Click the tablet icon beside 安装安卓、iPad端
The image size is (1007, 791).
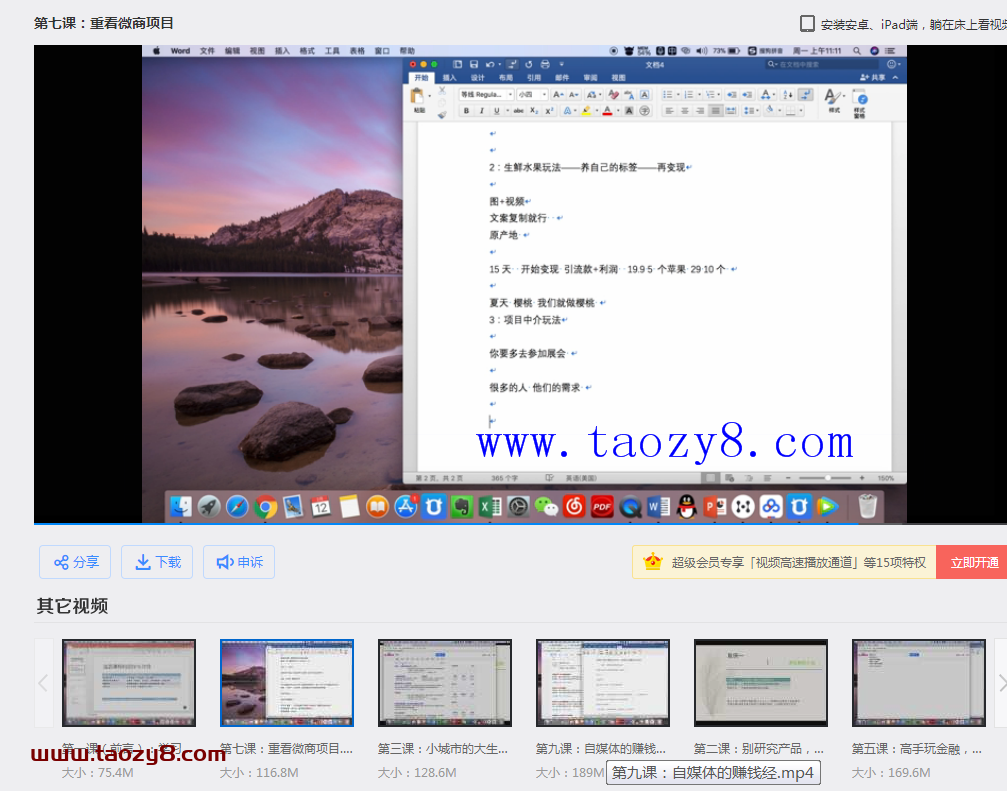(x=807, y=24)
